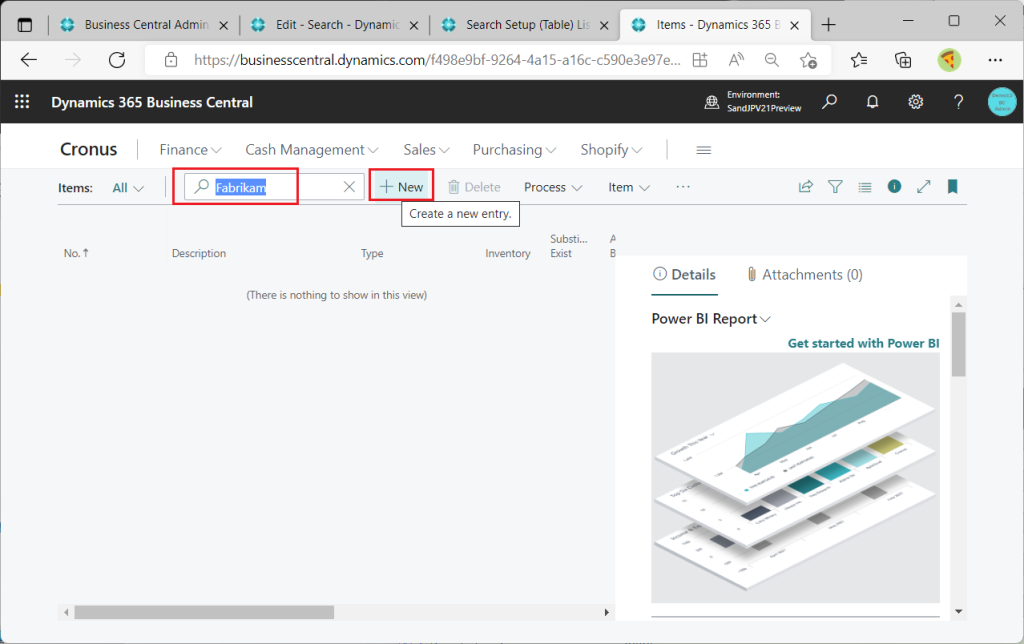Screen dimensions: 1024x644
Task: Open the notifications bell
Action: coord(872,102)
